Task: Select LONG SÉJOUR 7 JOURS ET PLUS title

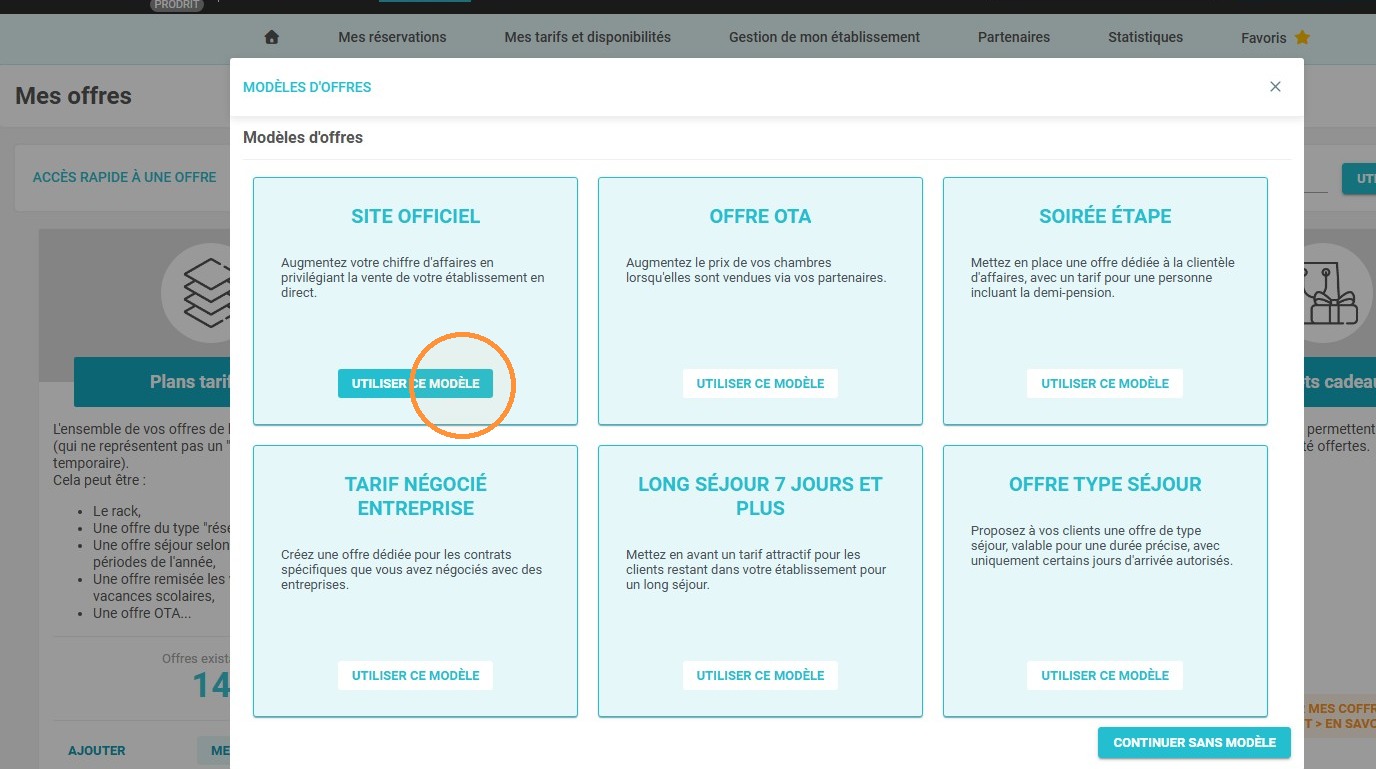Action: pos(760,496)
